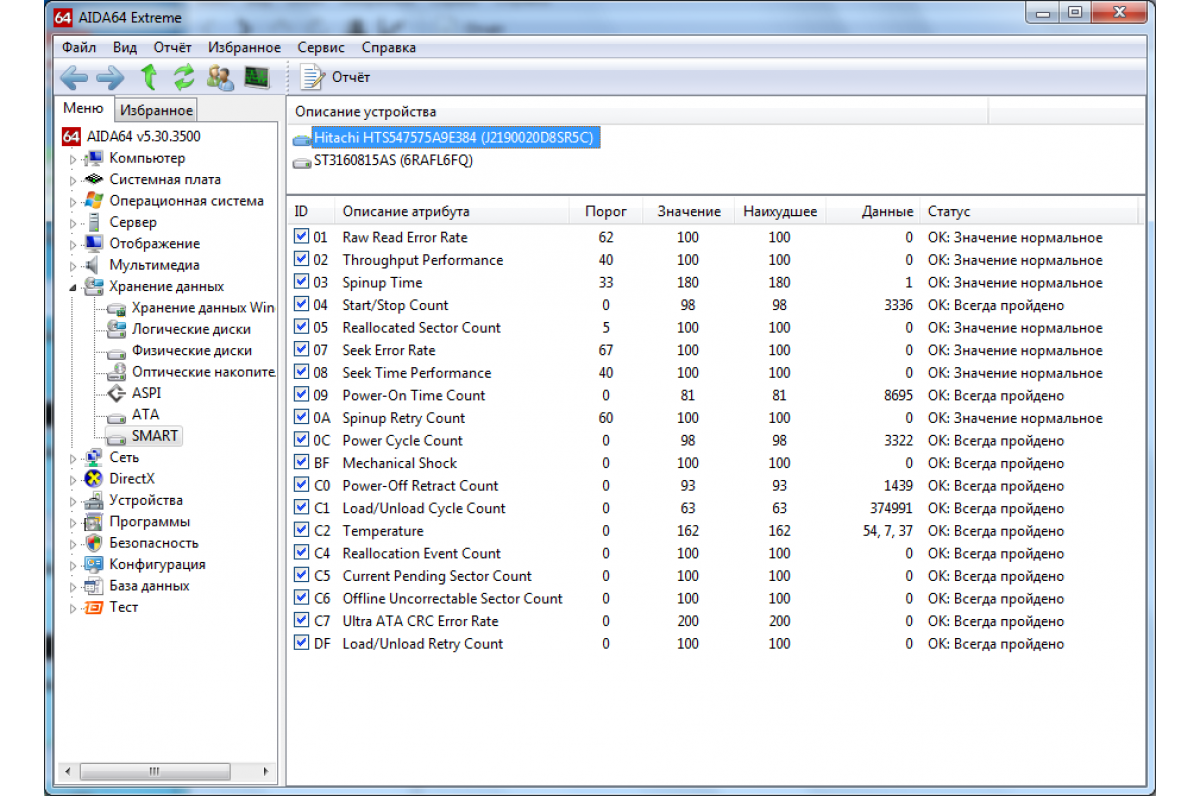
Task: Click the Отчёт toolbar button label
Action: click(351, 77)
